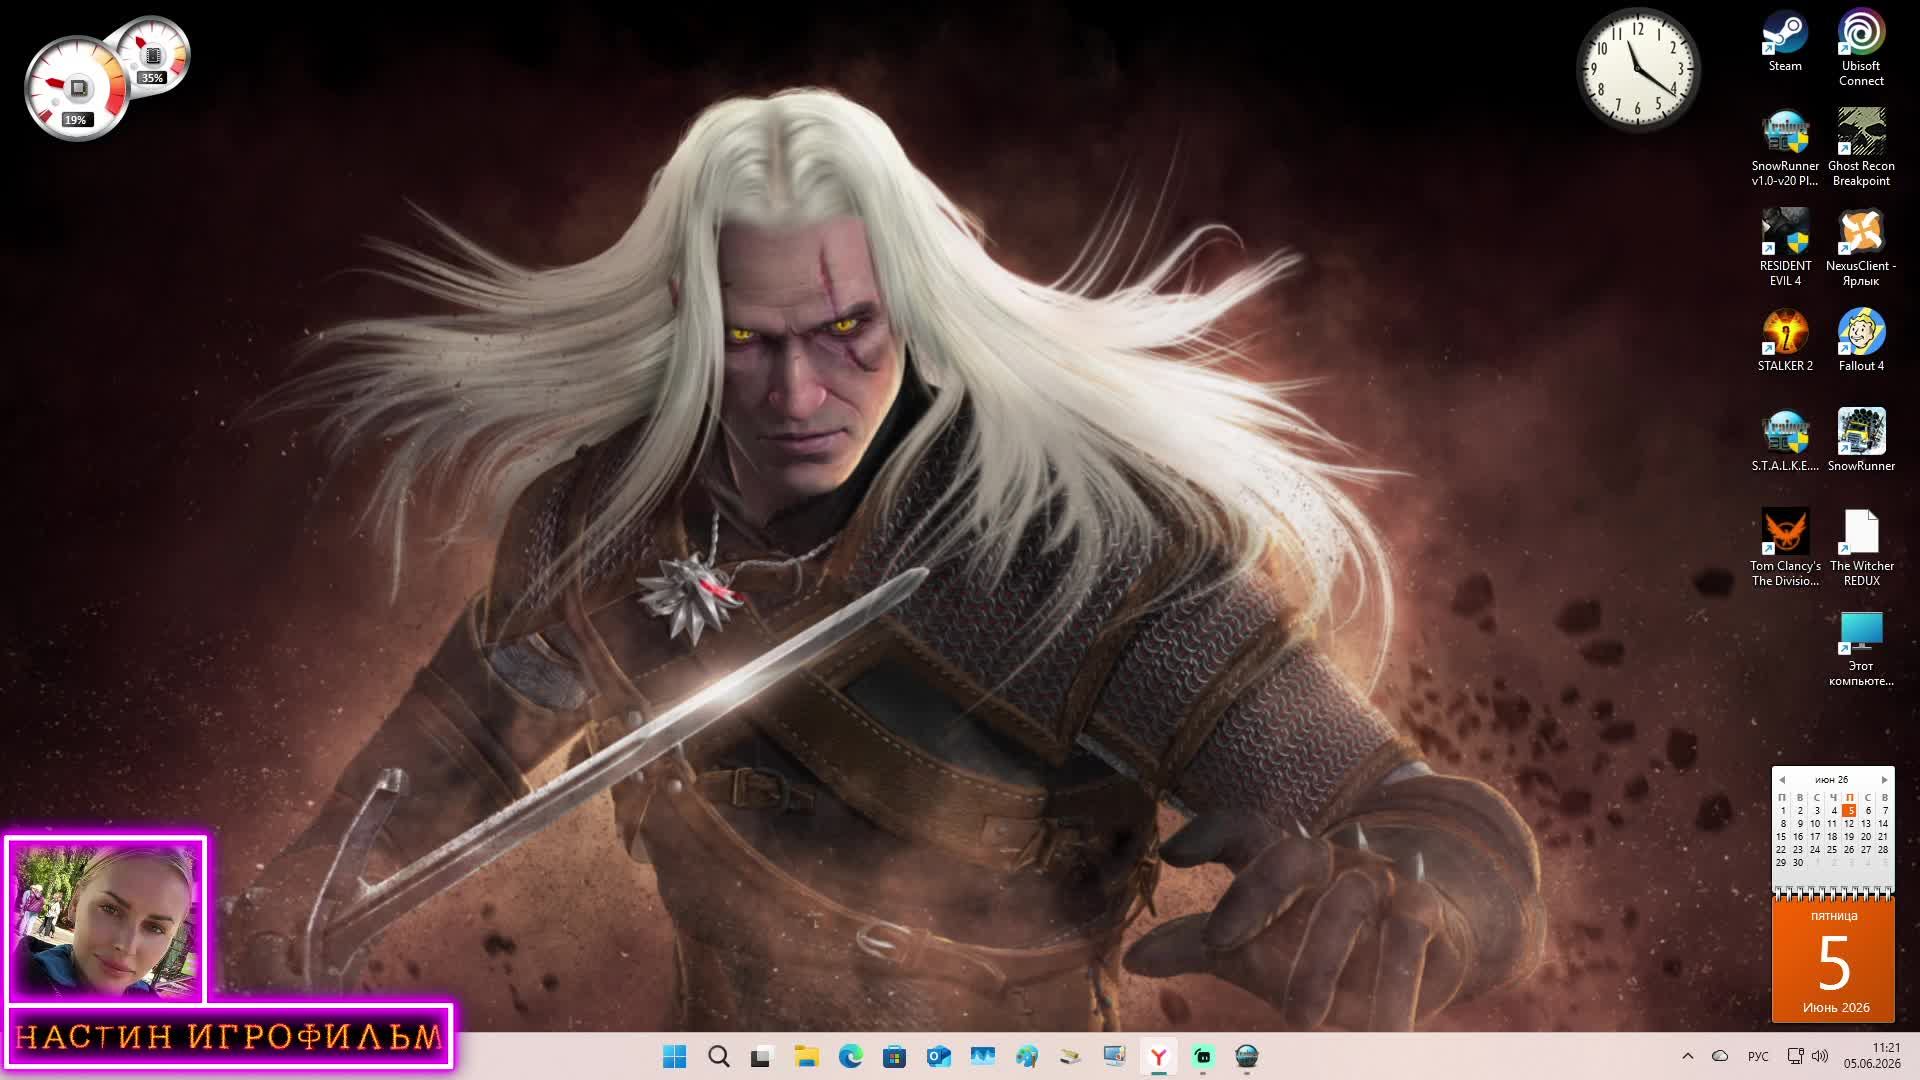The image size is (1920, 1080).
Task: Switch the РУС input language indicator
Action: pyautogui.click(x=1758, y=1056)
